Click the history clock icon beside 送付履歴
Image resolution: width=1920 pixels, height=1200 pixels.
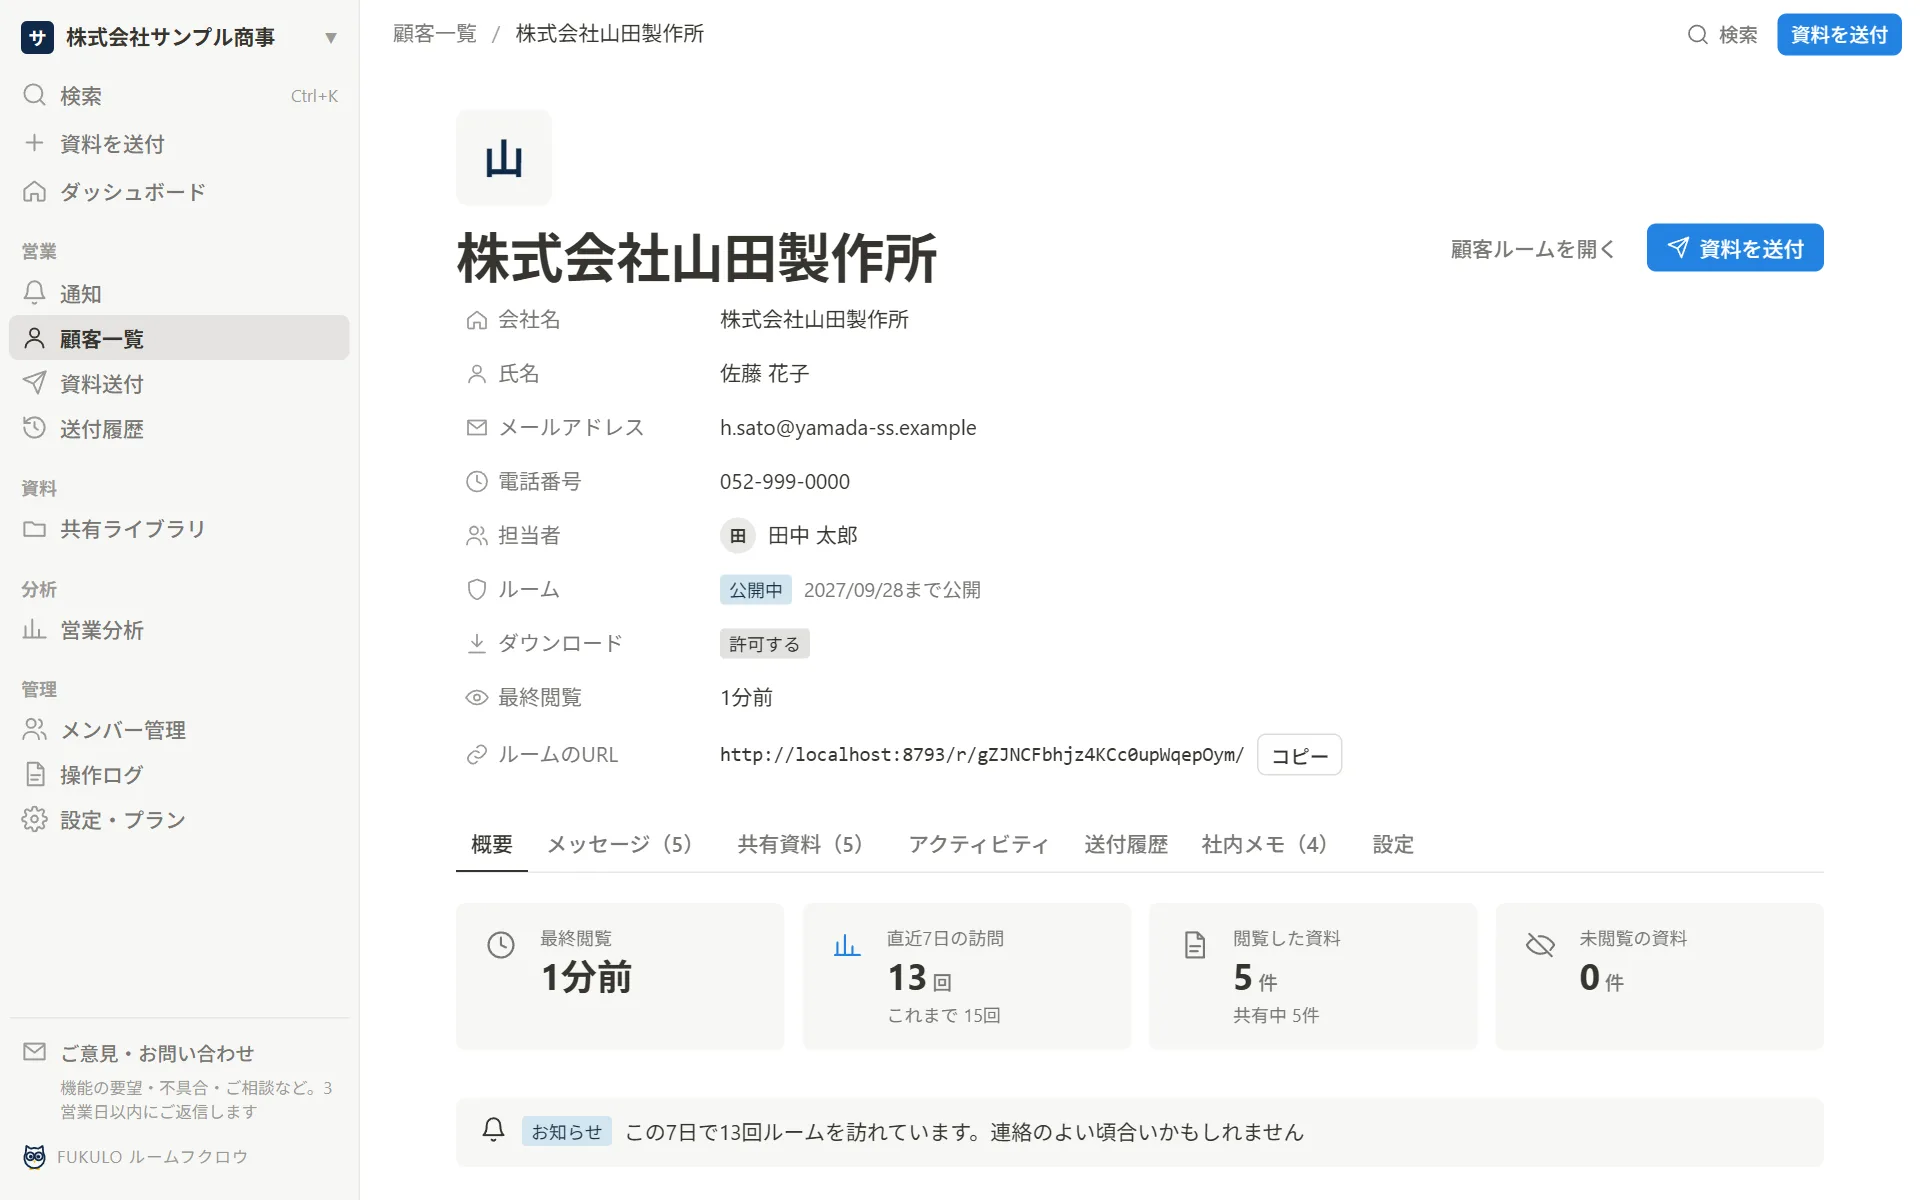tap(35, 428)
